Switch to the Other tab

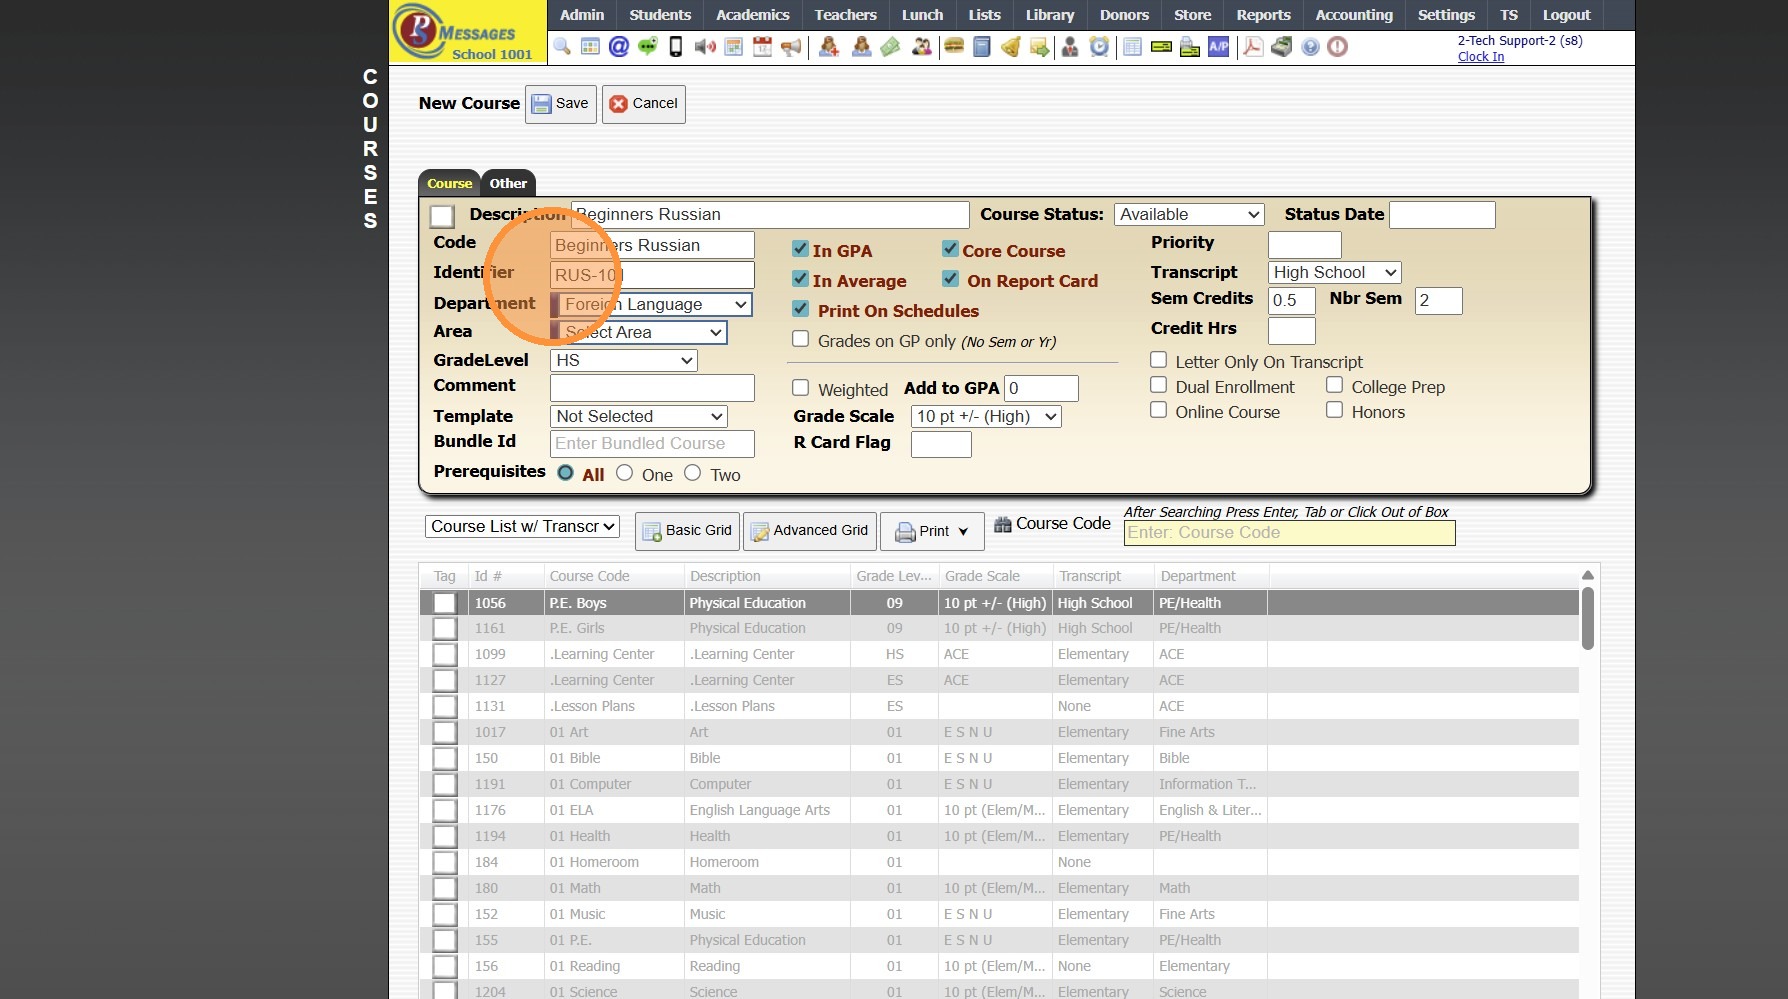tap(508, 183)
